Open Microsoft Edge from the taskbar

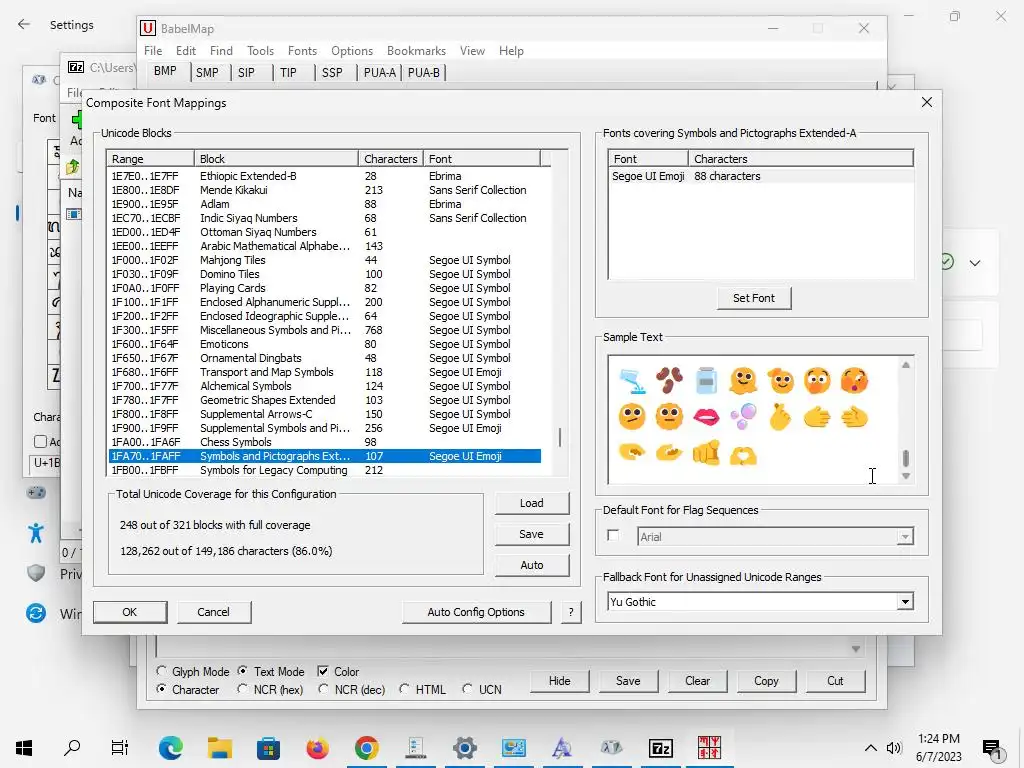coord(170,747)
